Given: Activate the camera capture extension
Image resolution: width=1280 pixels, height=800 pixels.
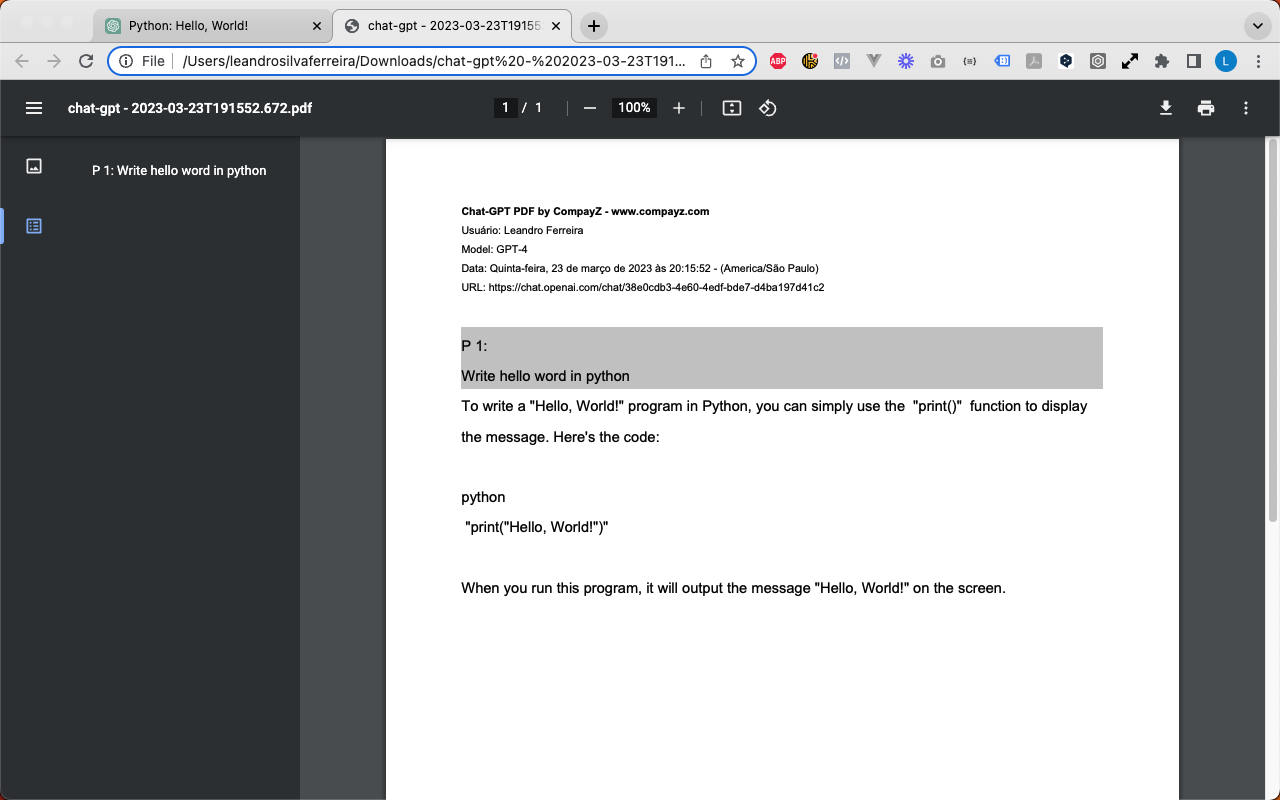Looking at the screenshot, I should [938, 61].
